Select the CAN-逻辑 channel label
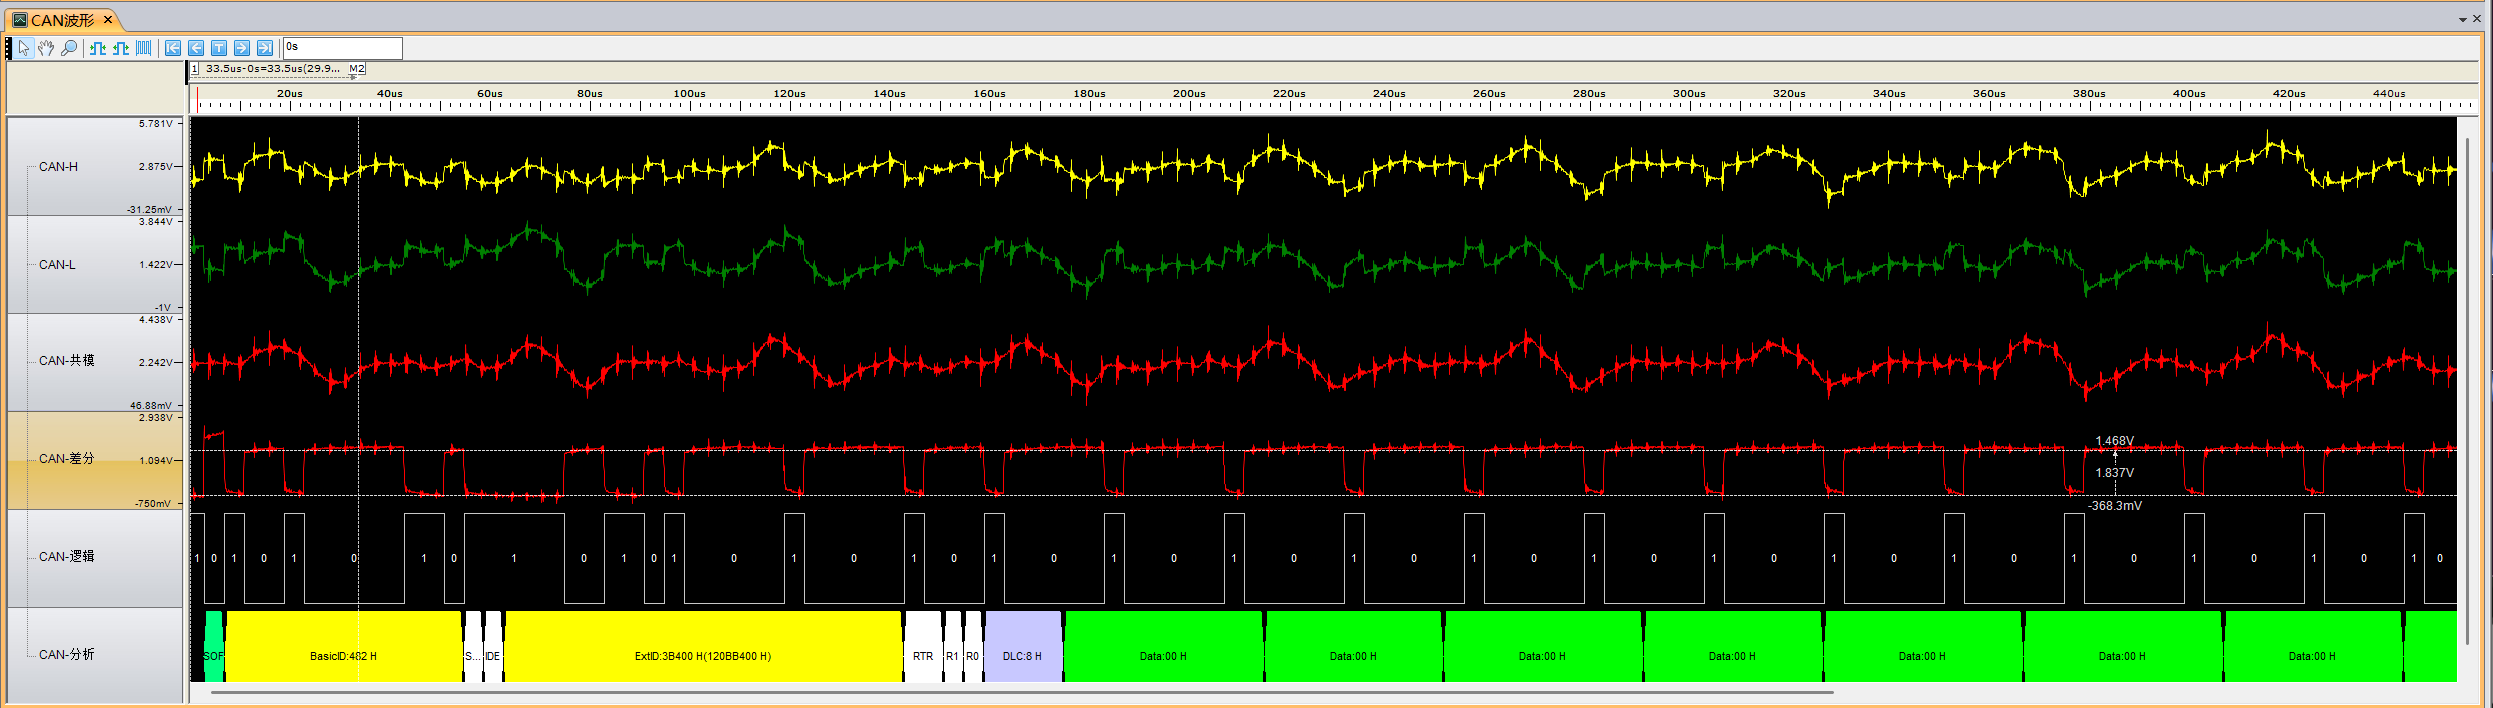The width and height of the screenshot is (2493, 708). tap(66, 557)
